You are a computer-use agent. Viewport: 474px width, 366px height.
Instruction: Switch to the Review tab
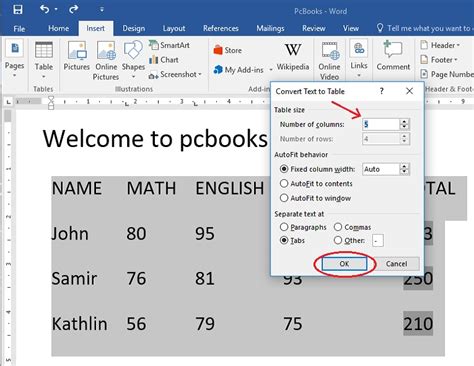point(314,29)
